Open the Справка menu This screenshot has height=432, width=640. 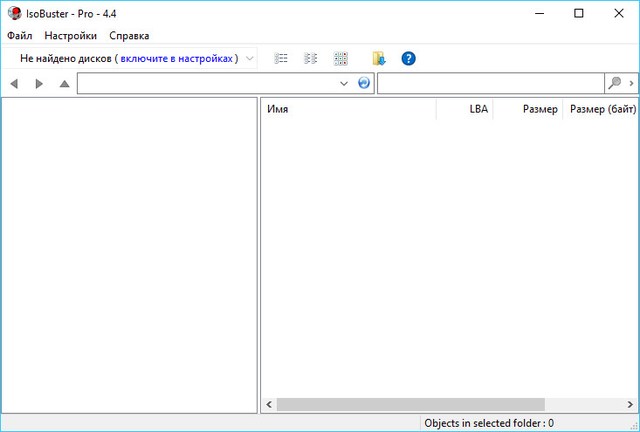[x=129, y=35]
